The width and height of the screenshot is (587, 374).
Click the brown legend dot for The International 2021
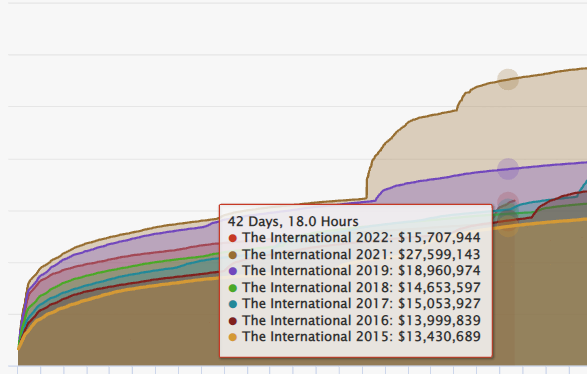(x=232, y=255)
